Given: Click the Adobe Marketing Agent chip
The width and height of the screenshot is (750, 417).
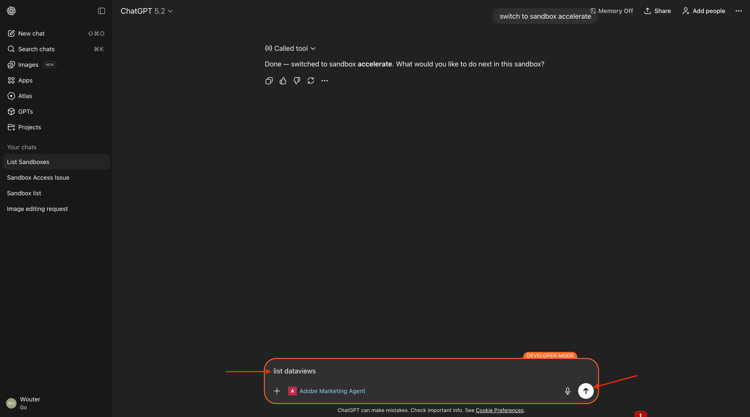Looking at the screenshot, I should (327, 391).
